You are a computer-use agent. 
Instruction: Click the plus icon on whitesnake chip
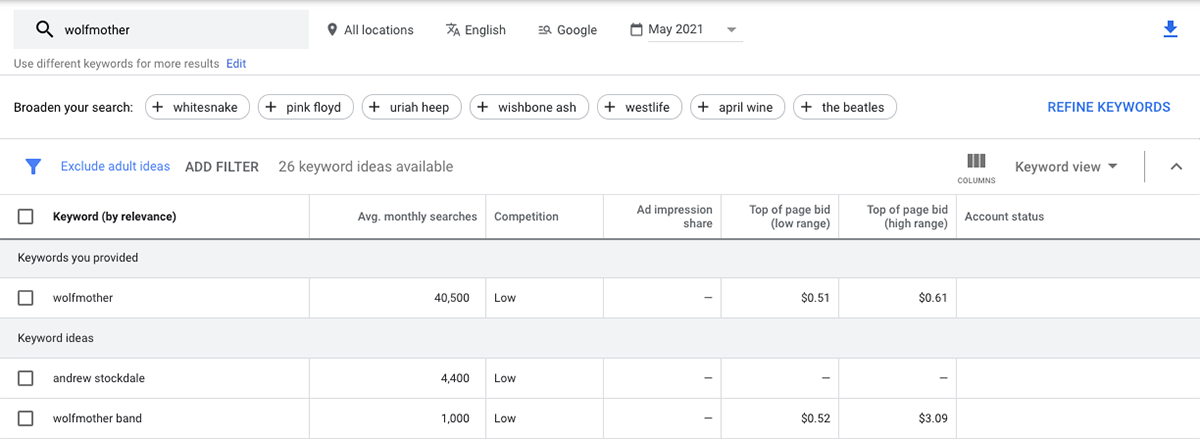coord(158,107)
